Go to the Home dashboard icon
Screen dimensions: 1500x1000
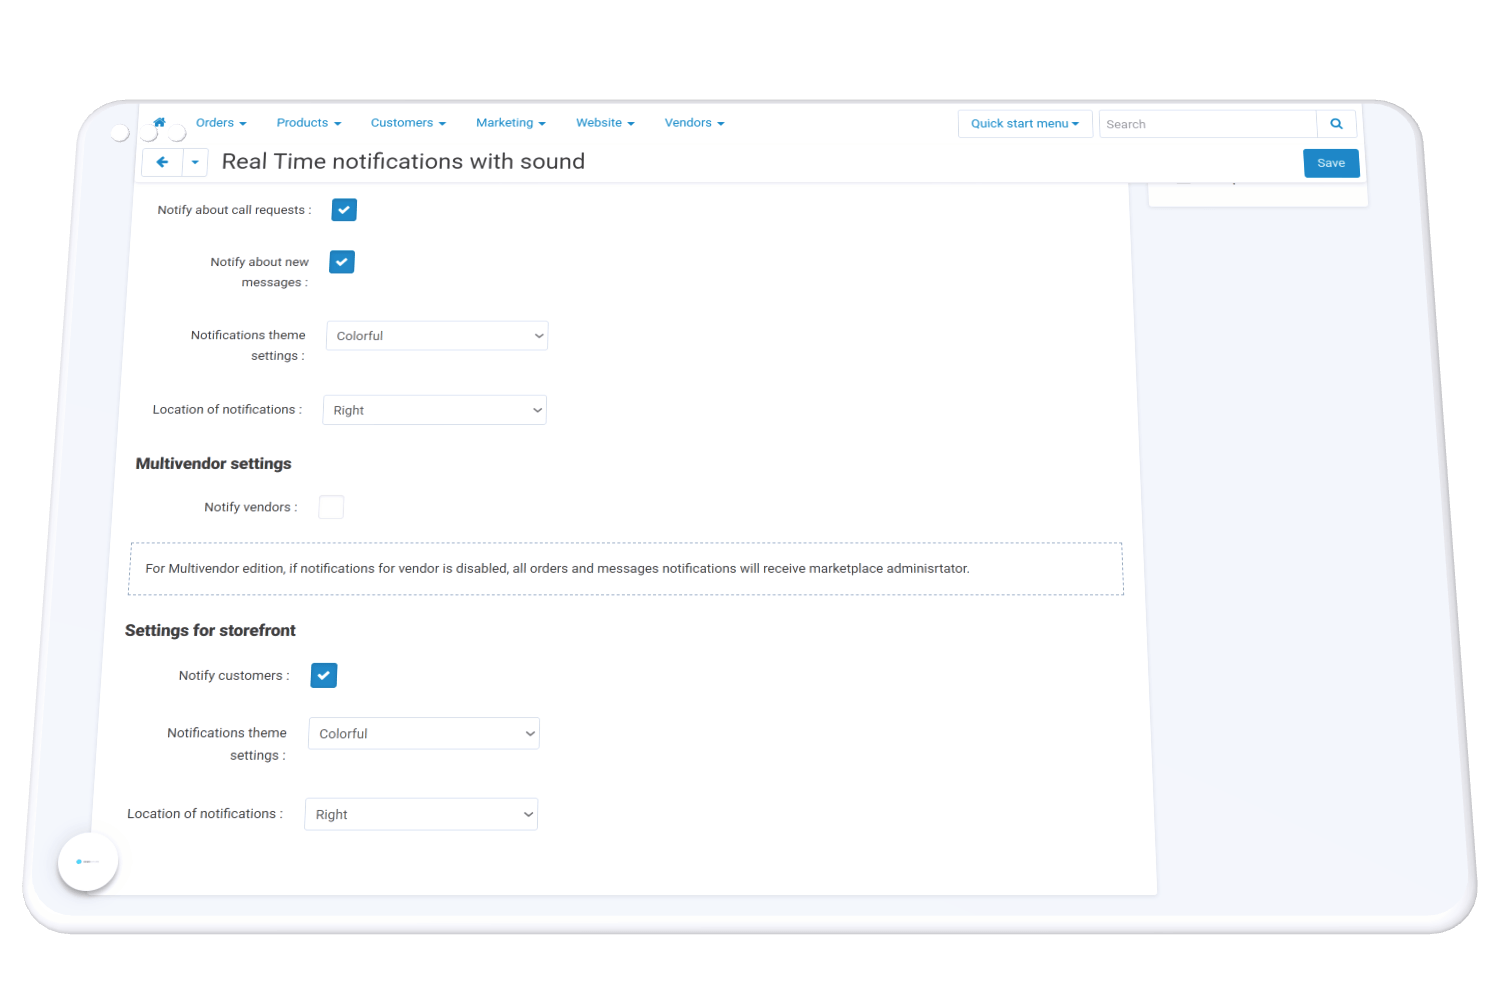click(159, 122)
